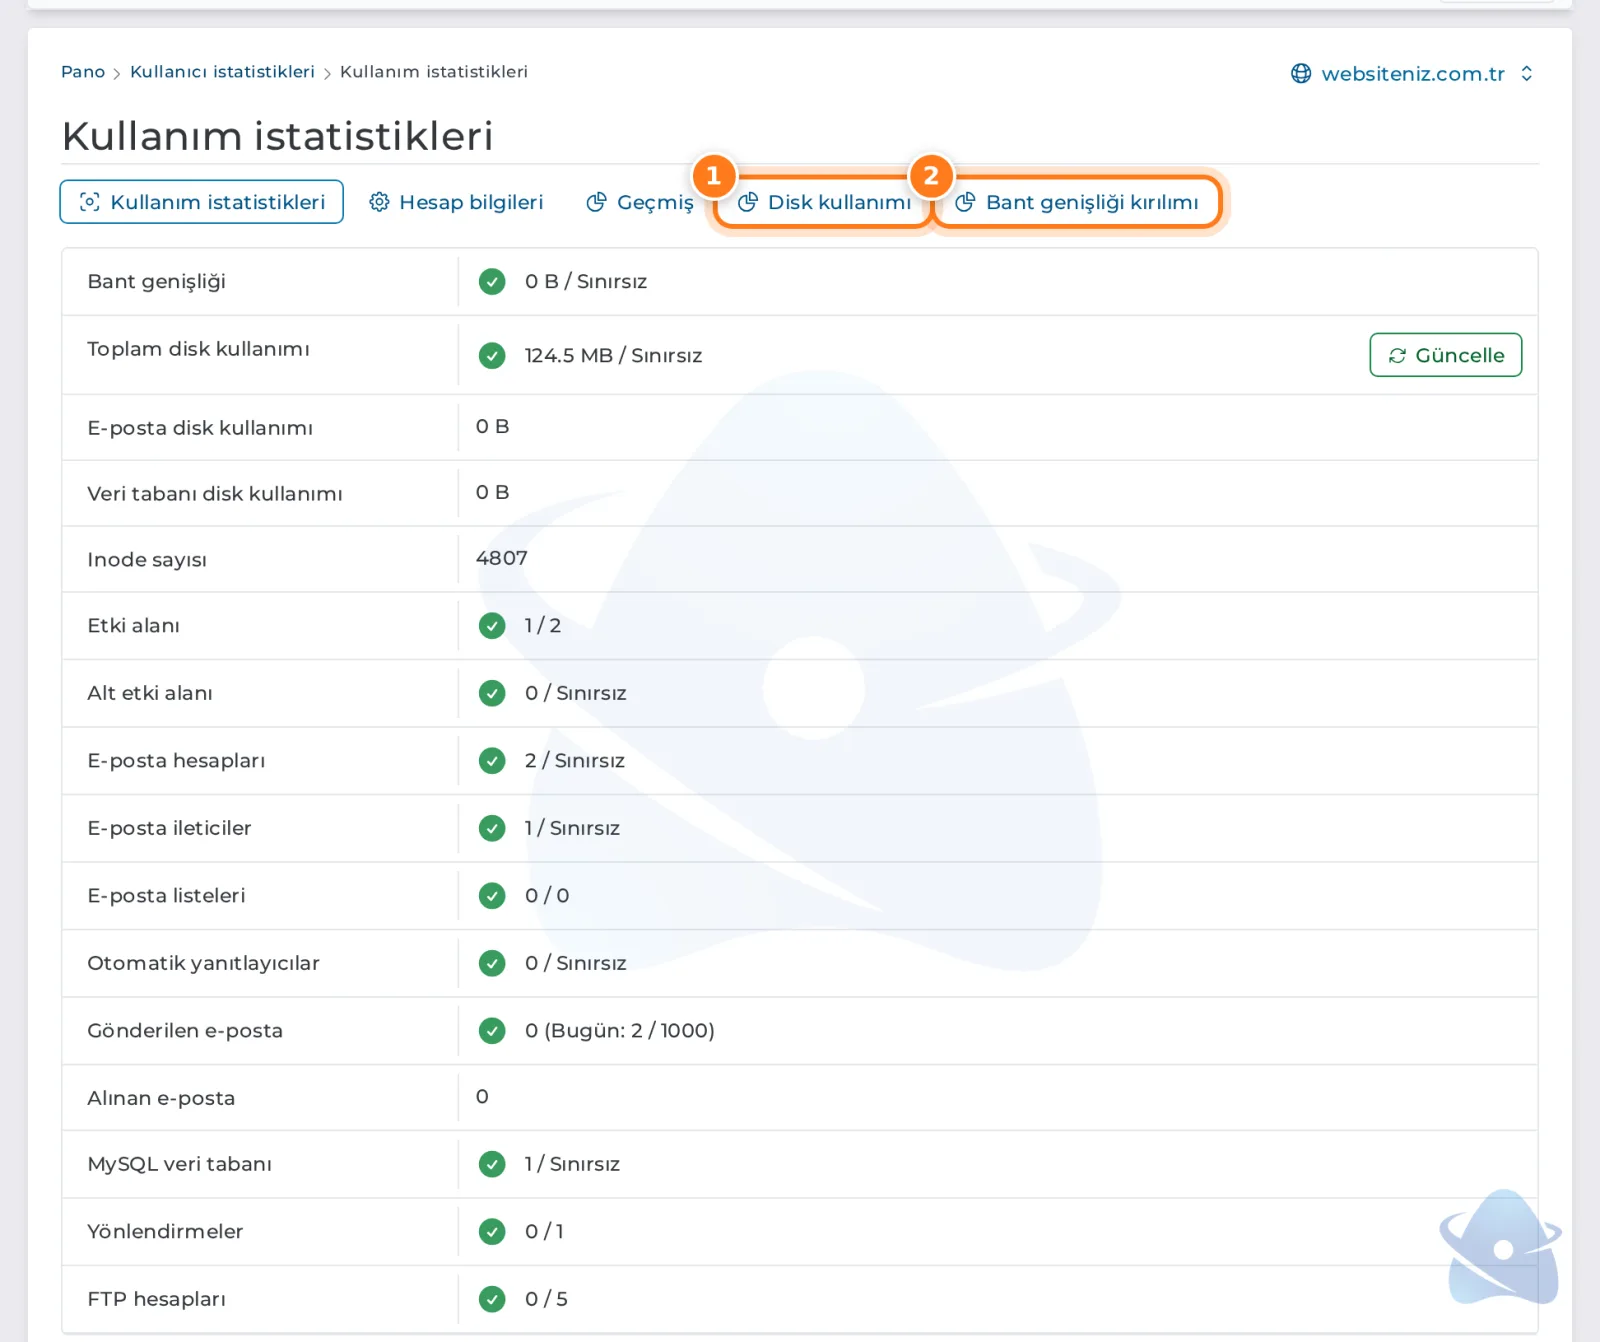
Task: Click the pie chart icon on Disk kullanımı
Action: point(747,202)
